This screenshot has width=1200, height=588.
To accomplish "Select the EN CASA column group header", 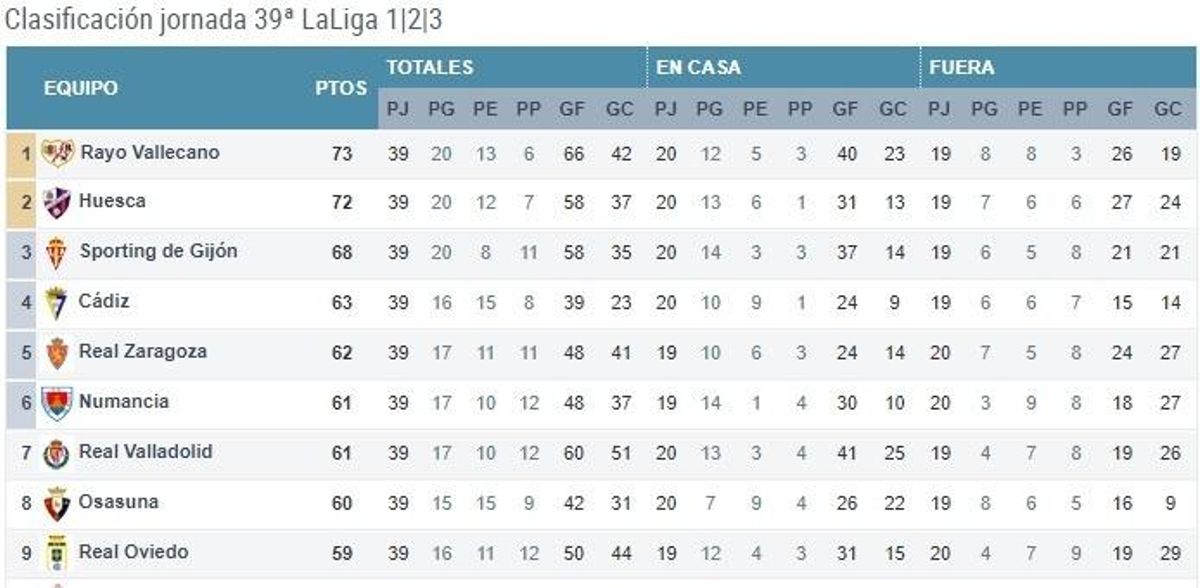I will point(698,68).
